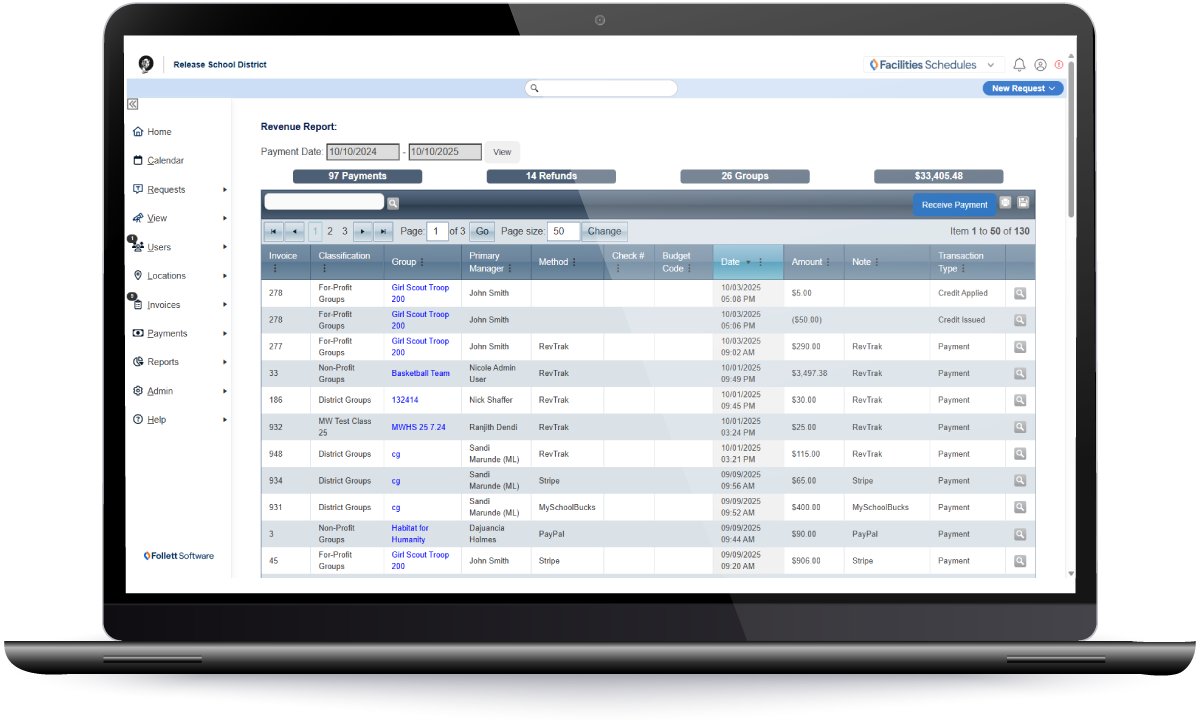Jump to last page in pager
Viewport: 1200px width, 720px height.
click(x=383, y=231)
